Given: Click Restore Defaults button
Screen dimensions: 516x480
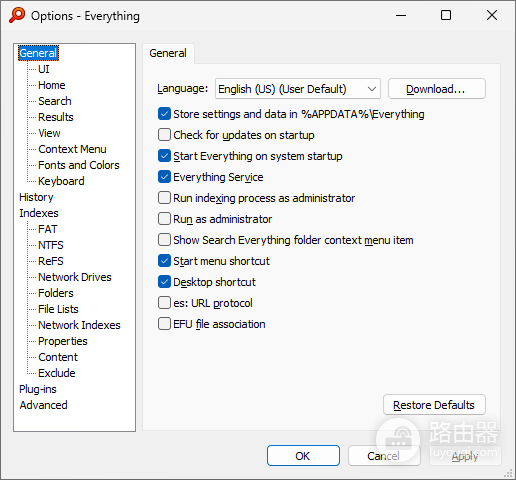Looking at the screenshot, I should point(434,405).
